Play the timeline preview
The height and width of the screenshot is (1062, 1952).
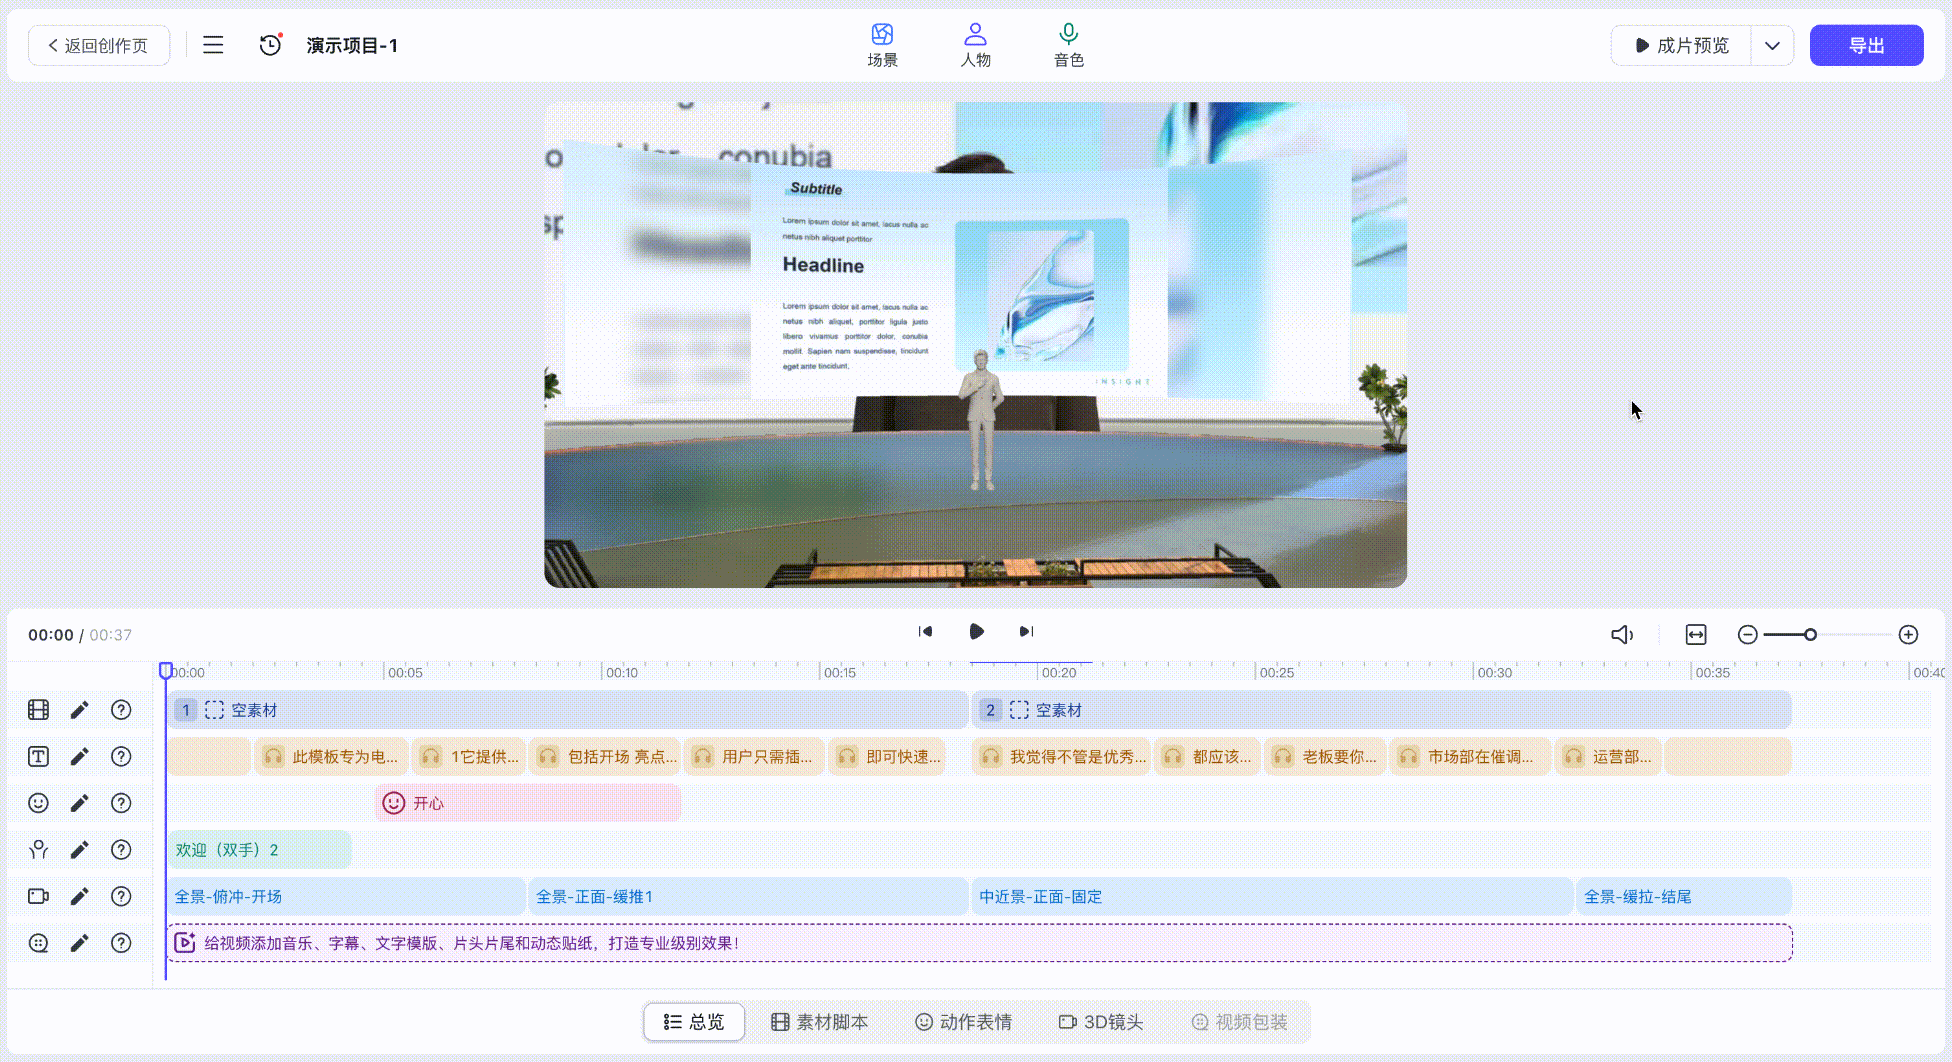[x=976, y=631]
